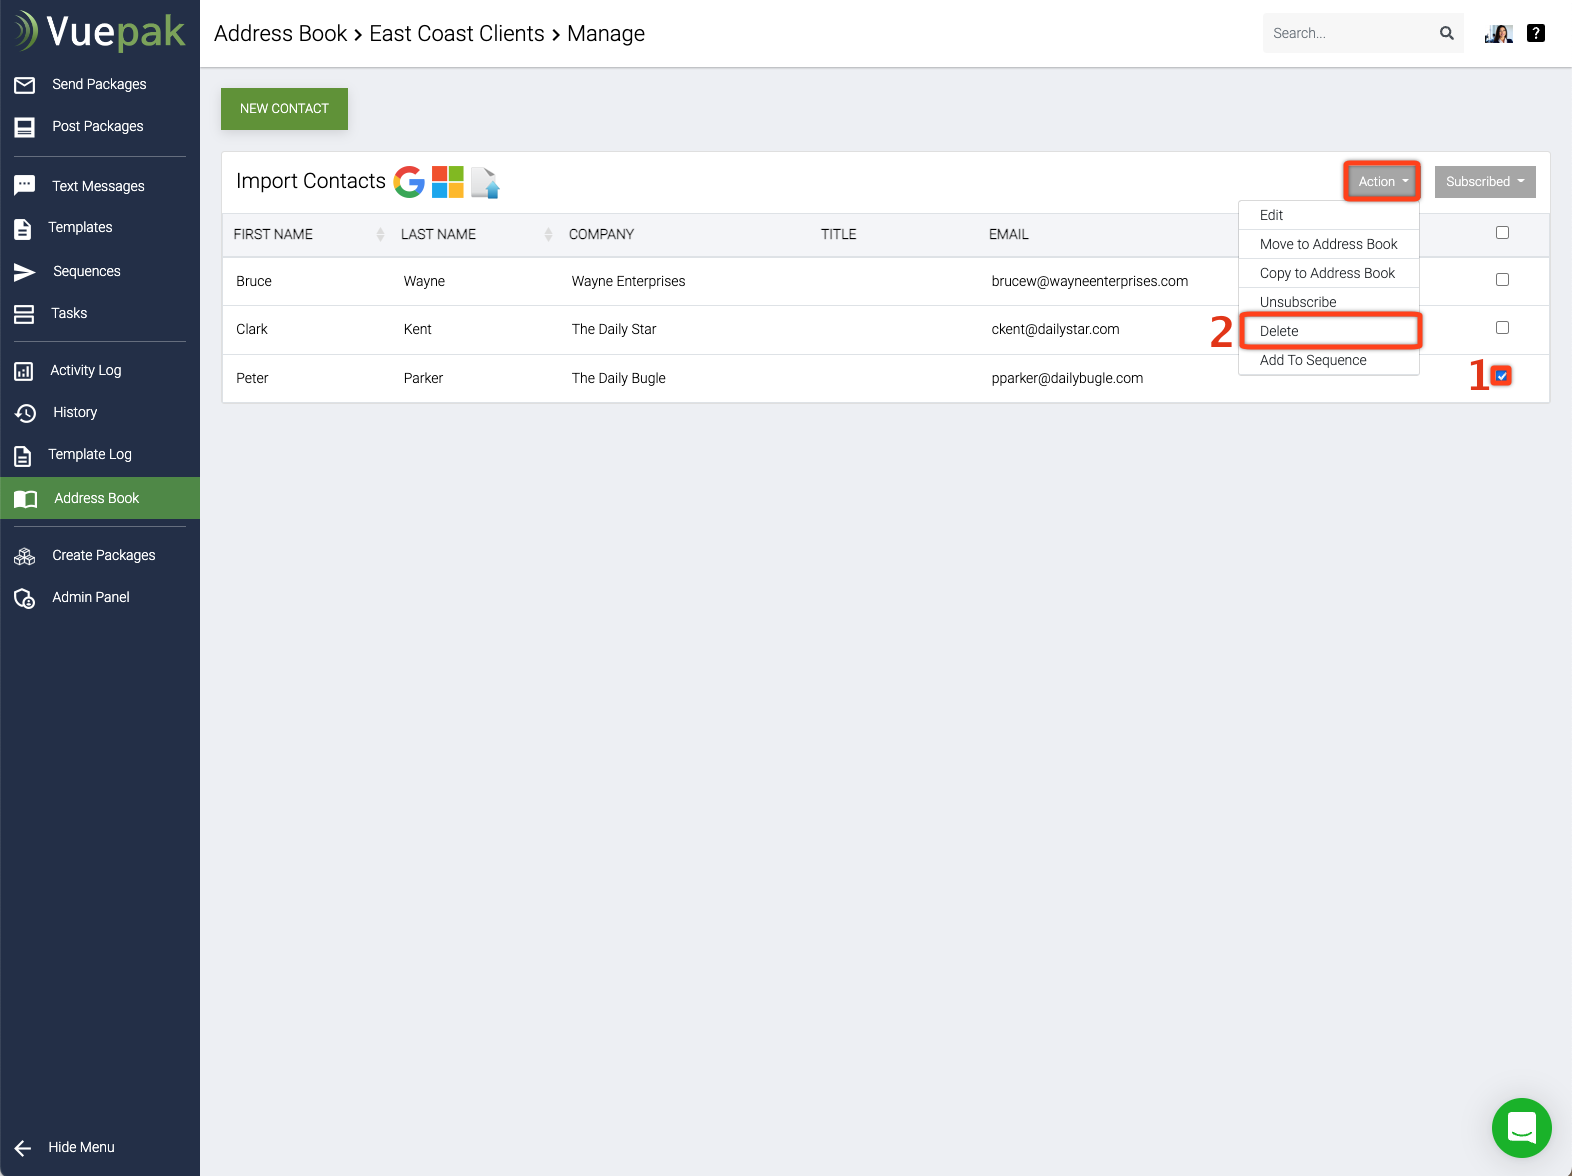Screen dimensions: 1572x1176
Task: Choose Delete from the Action menu
Action: coord(1279,331)
